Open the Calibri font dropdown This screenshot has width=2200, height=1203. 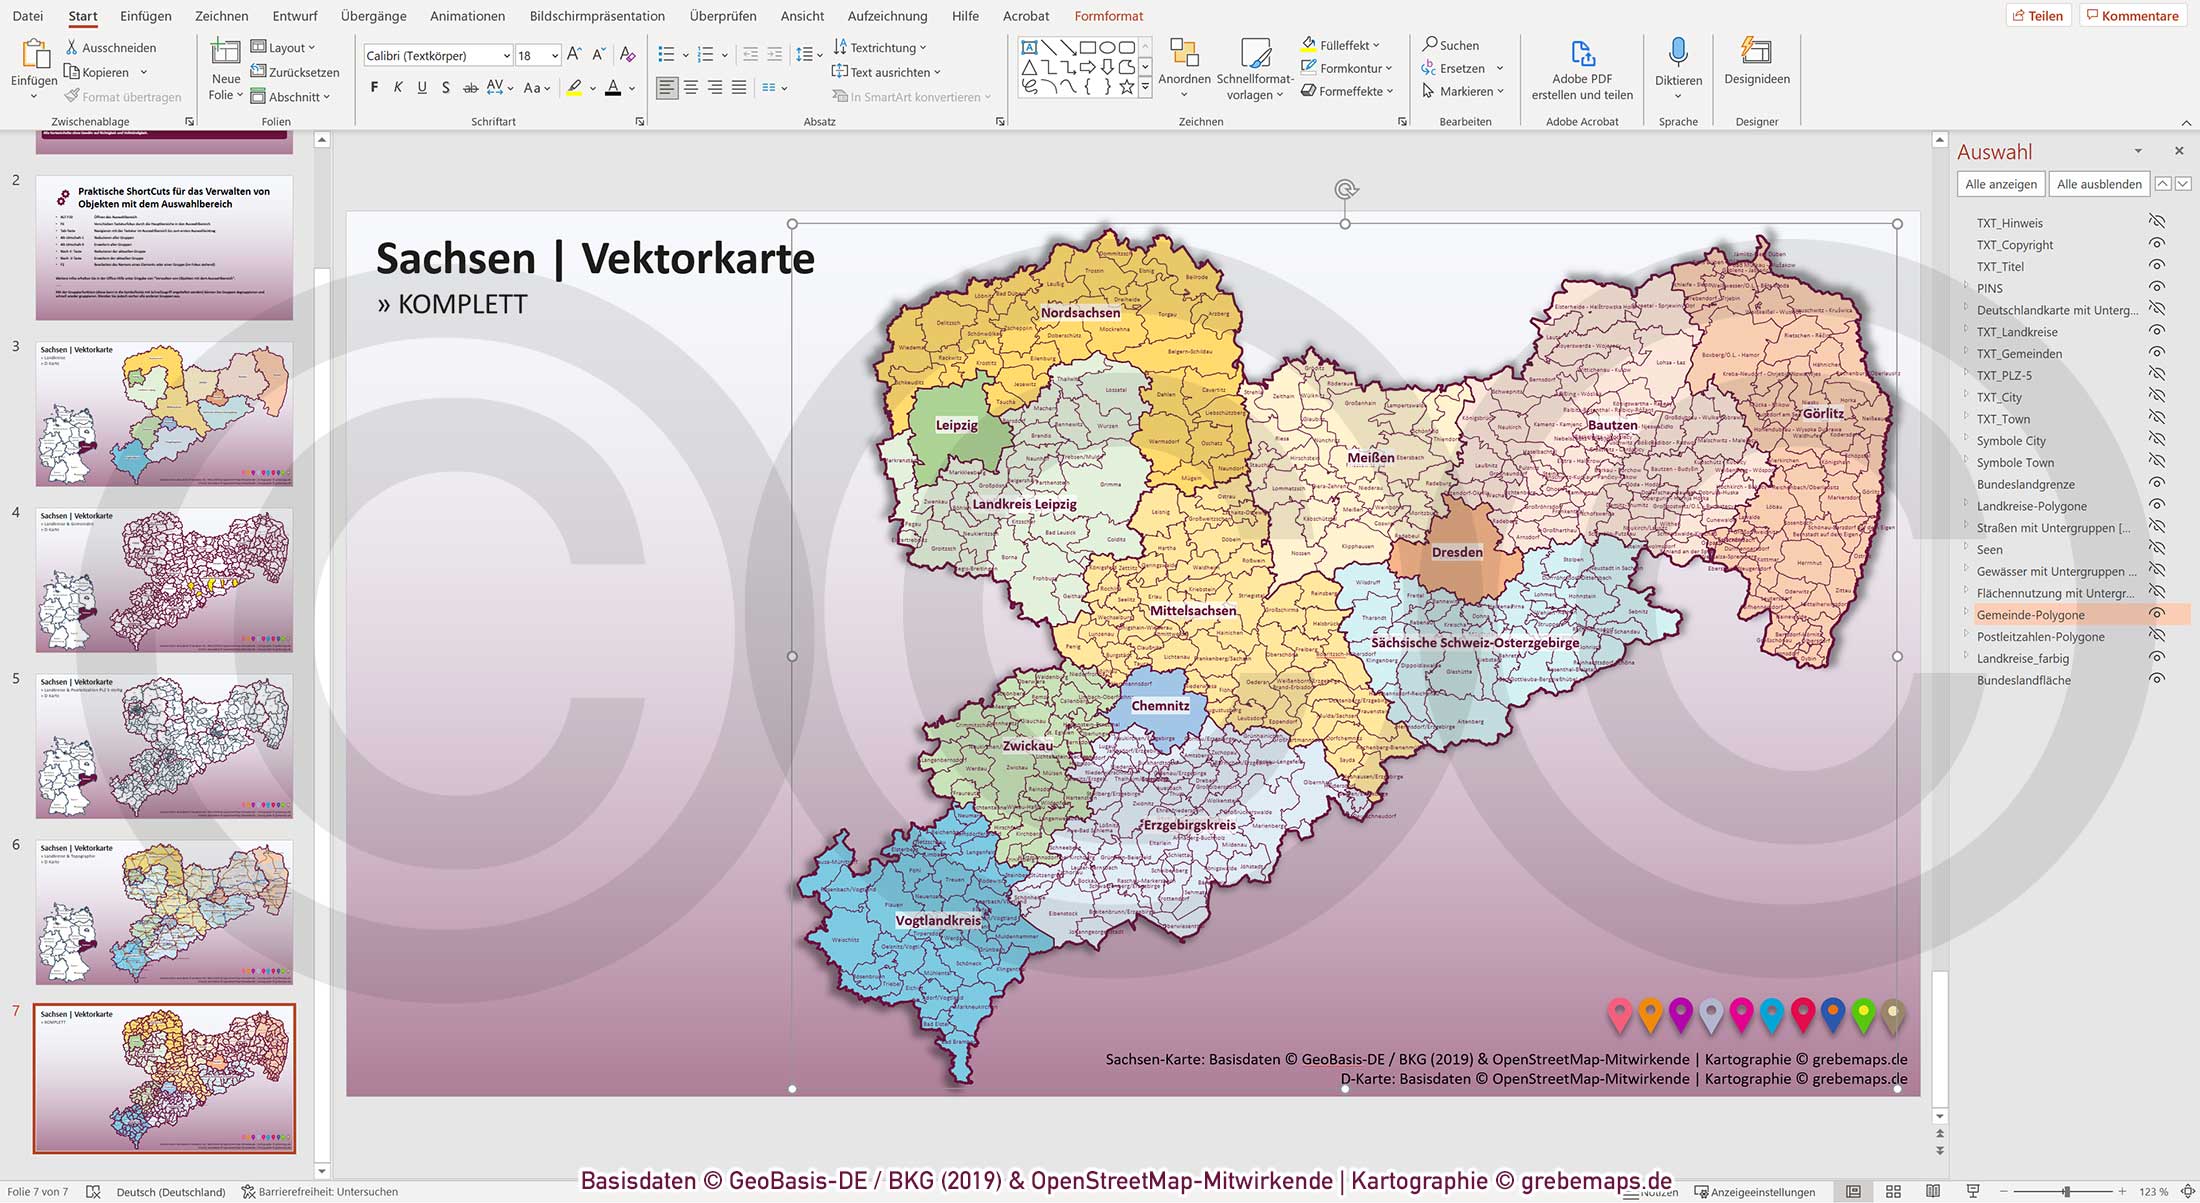coord(508,55)
